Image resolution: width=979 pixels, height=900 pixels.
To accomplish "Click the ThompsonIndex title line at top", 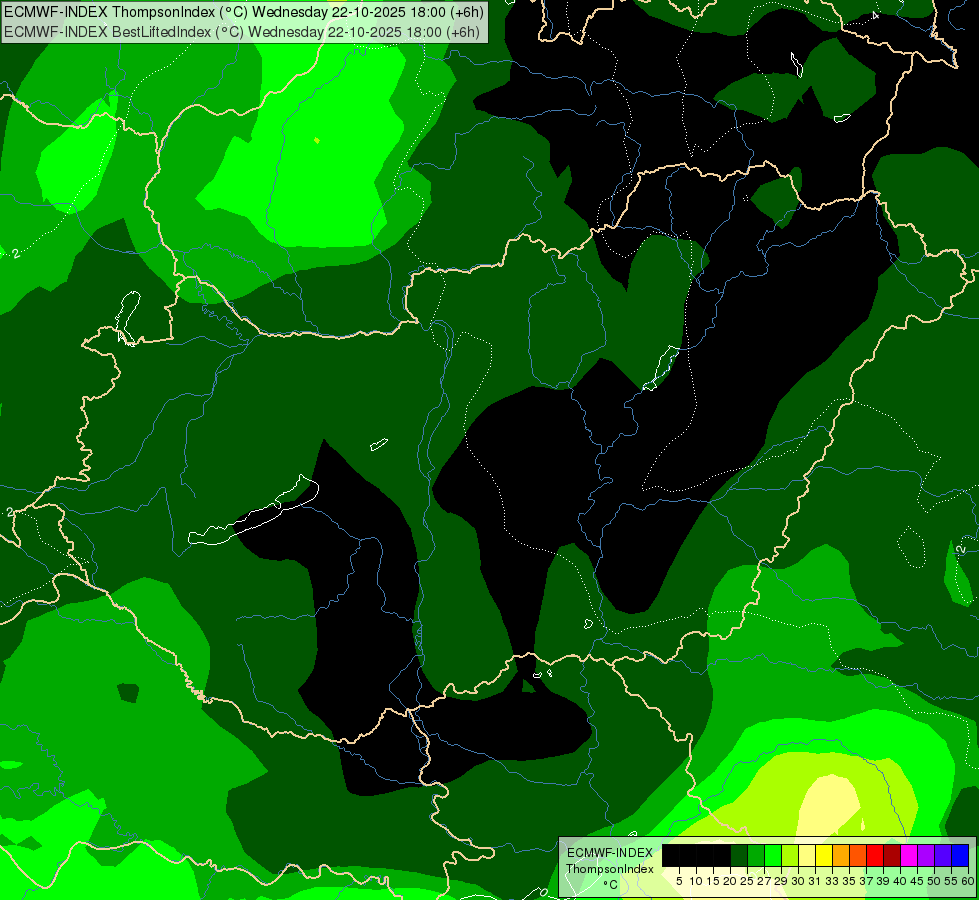I will pos(244,11).
